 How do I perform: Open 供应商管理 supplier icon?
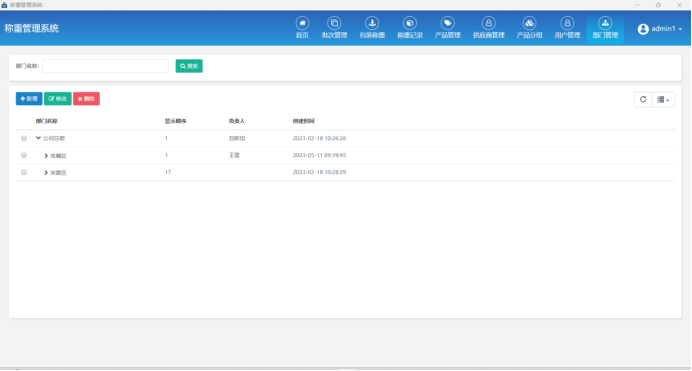489,23
